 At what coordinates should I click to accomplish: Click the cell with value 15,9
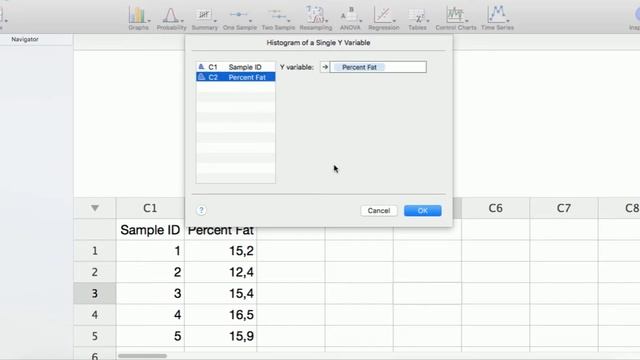click(x=221, y=336)
